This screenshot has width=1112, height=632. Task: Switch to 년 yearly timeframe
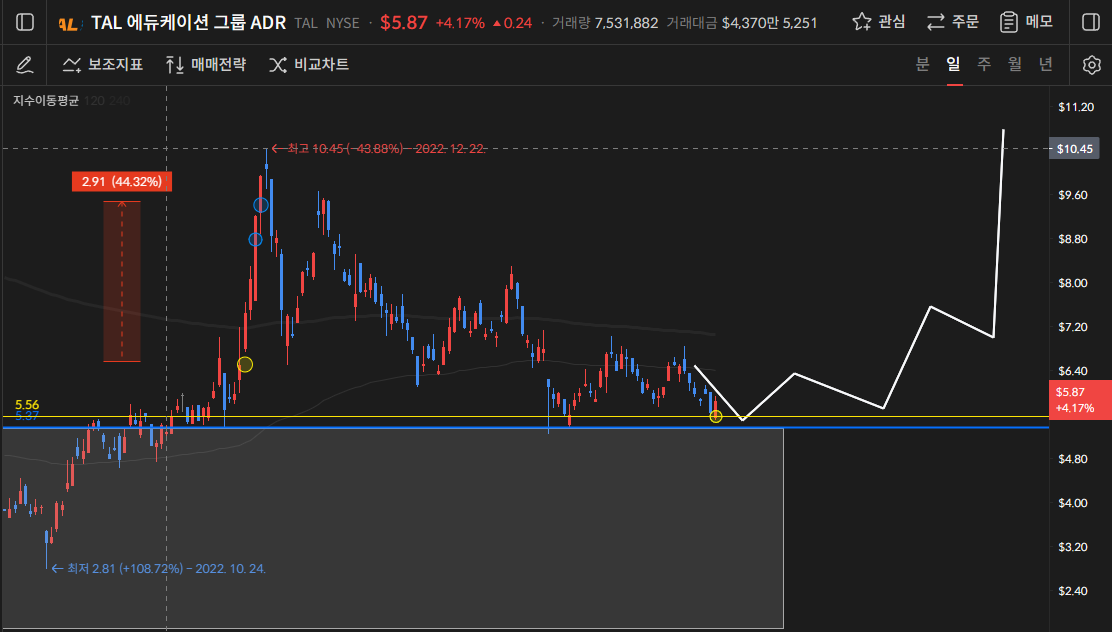[x=1046, y=65]
